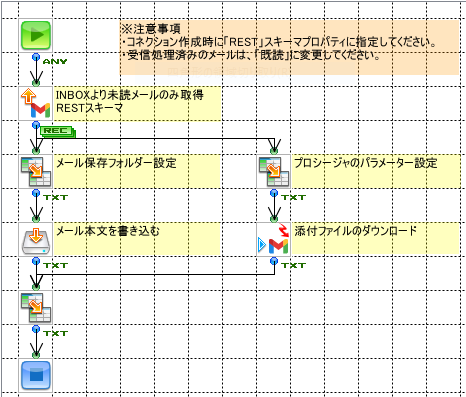Select the INBOXより未読メールのみ取得 comment
The width and height of the screenshot is (466, 397).
137,104
